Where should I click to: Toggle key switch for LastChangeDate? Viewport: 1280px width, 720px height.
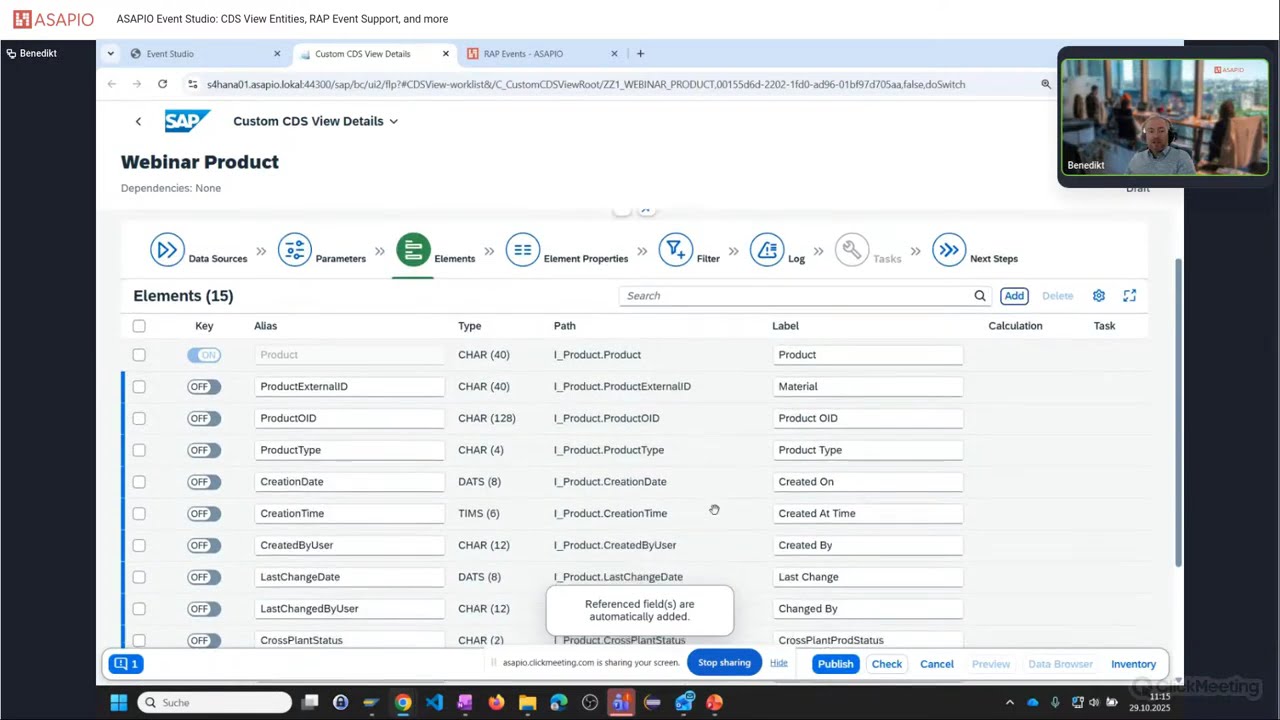point(204,577)
